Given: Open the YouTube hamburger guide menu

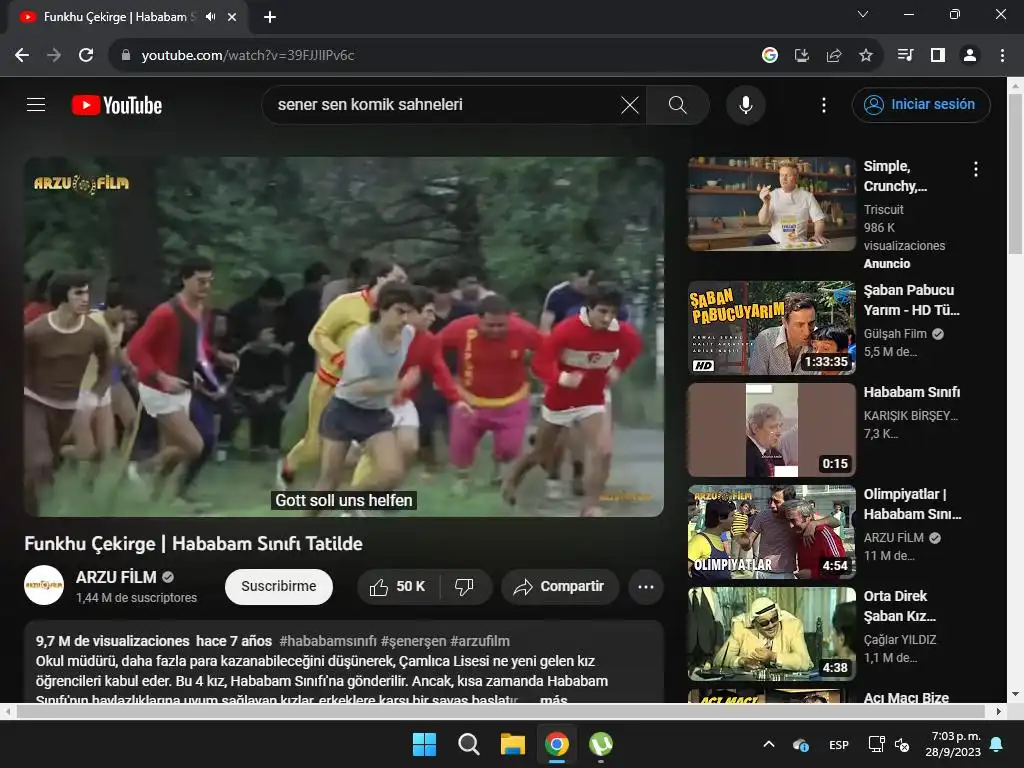Looking at the screenshot, I should coord(36,104).
